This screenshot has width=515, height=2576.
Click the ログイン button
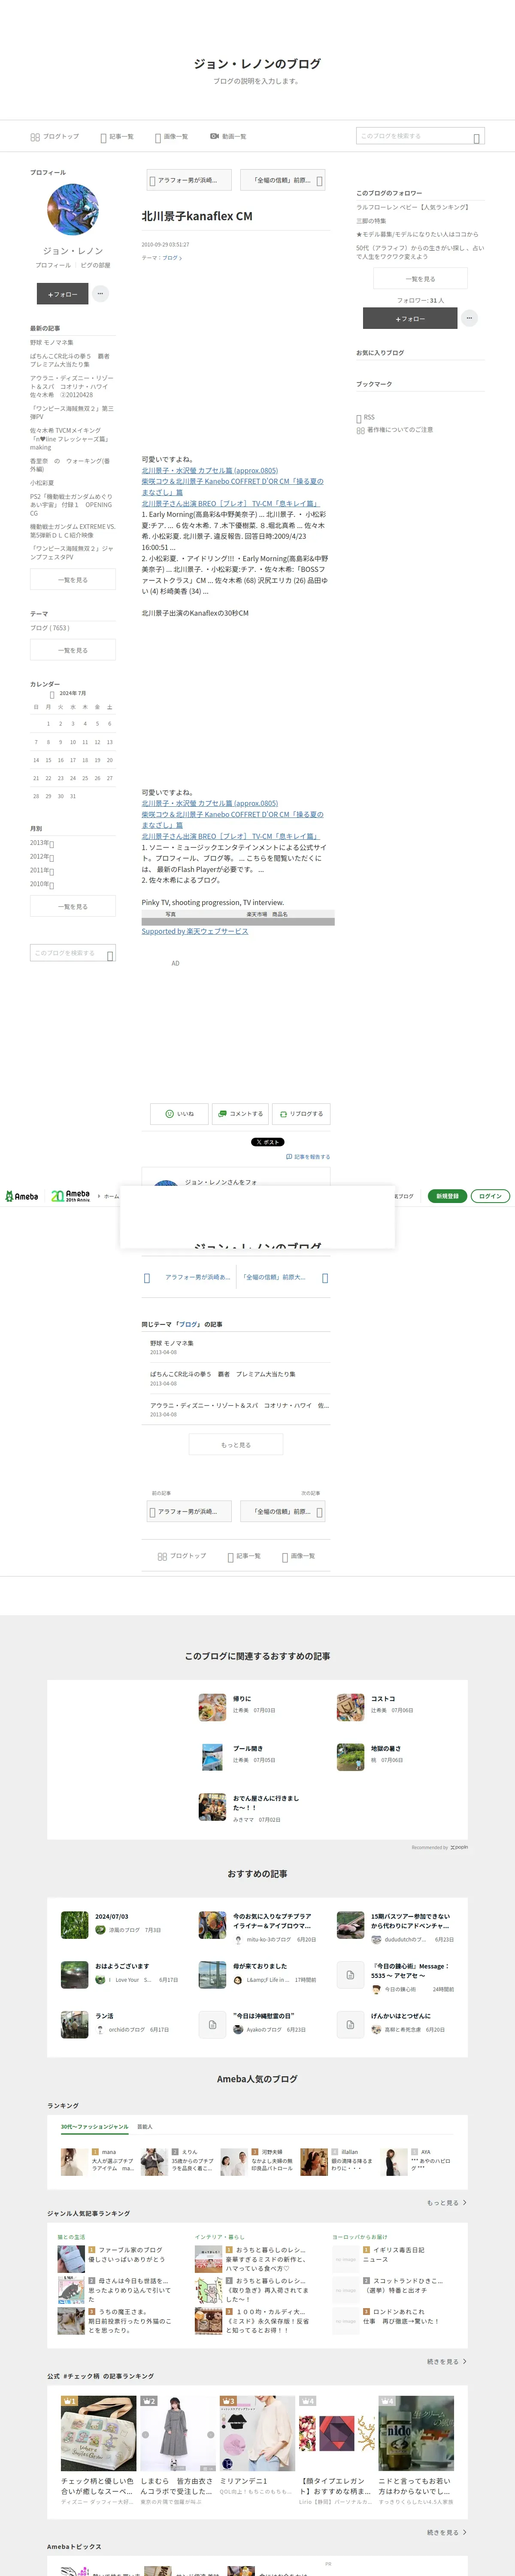(490, 1196)
